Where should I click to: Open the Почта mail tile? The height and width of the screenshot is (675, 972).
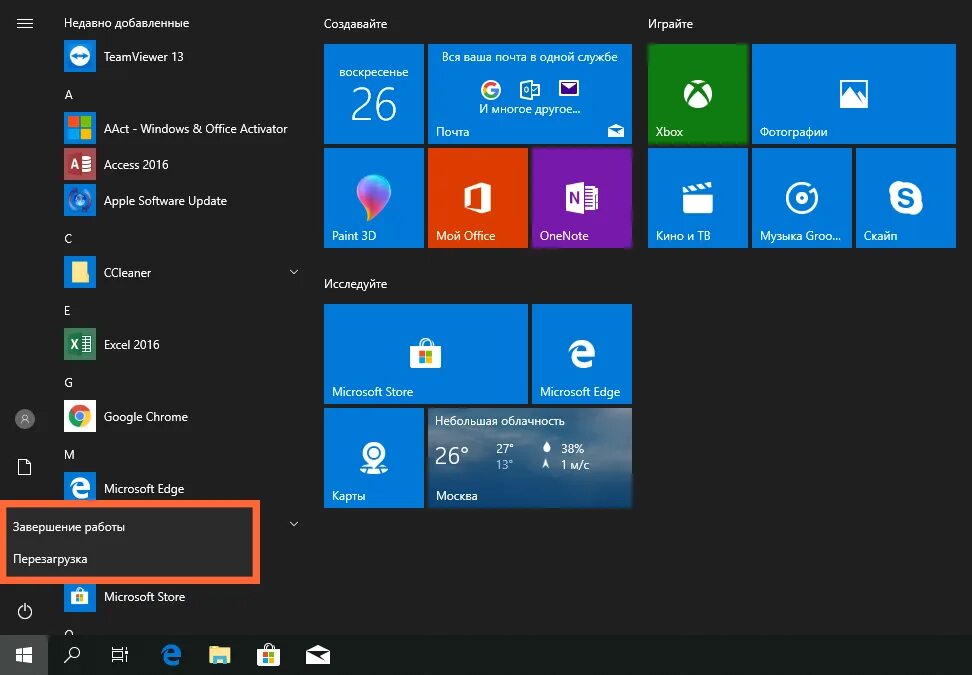coord(530,94)
